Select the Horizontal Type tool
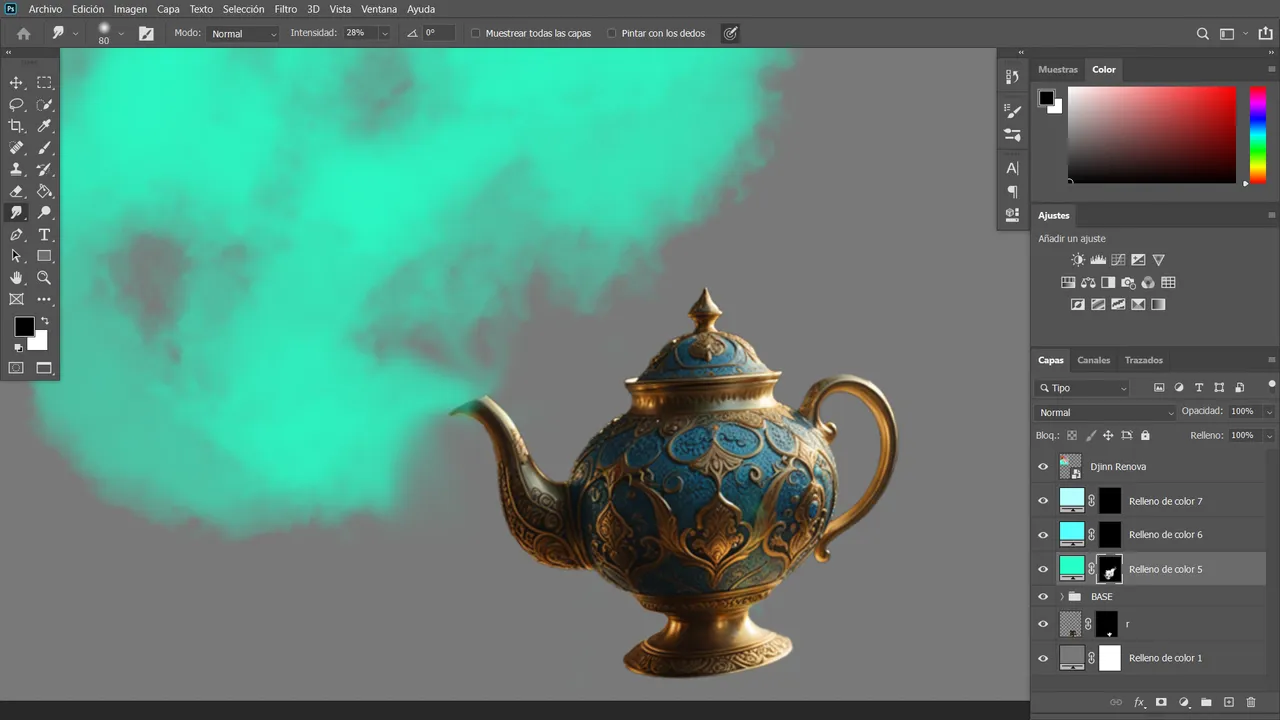Screen dimensions: 1280x720 click(x=44, y=235)
